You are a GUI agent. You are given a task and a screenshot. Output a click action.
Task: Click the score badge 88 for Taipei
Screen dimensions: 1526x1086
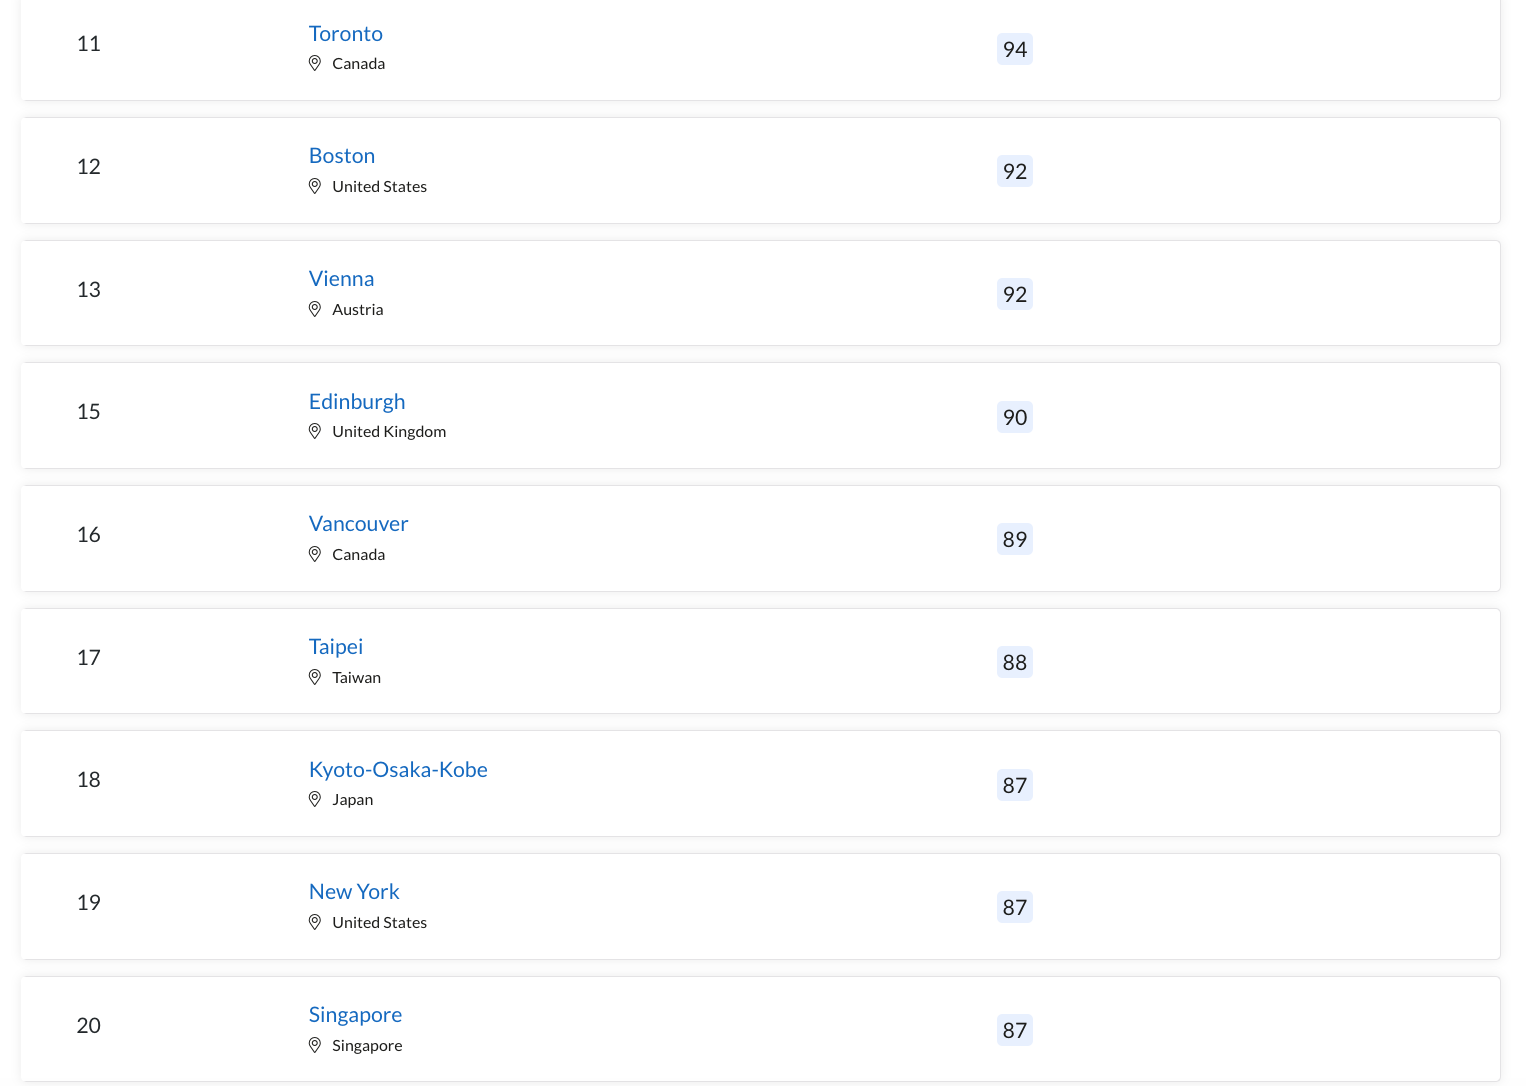pyautogui.click(x=1015, y=662)
